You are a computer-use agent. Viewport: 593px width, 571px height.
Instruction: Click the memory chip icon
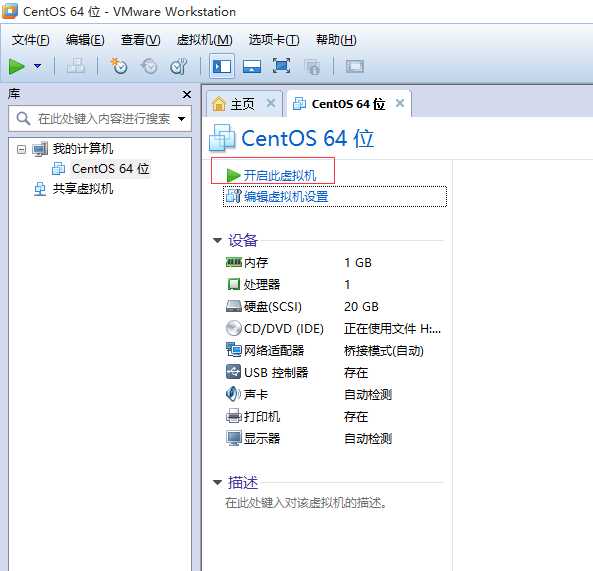234,262
